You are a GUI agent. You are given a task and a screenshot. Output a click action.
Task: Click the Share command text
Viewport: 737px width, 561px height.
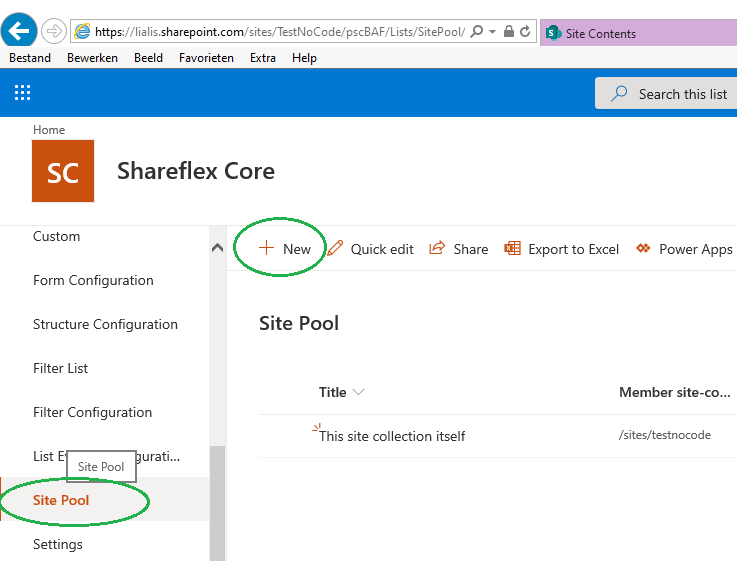pos(470,249)
